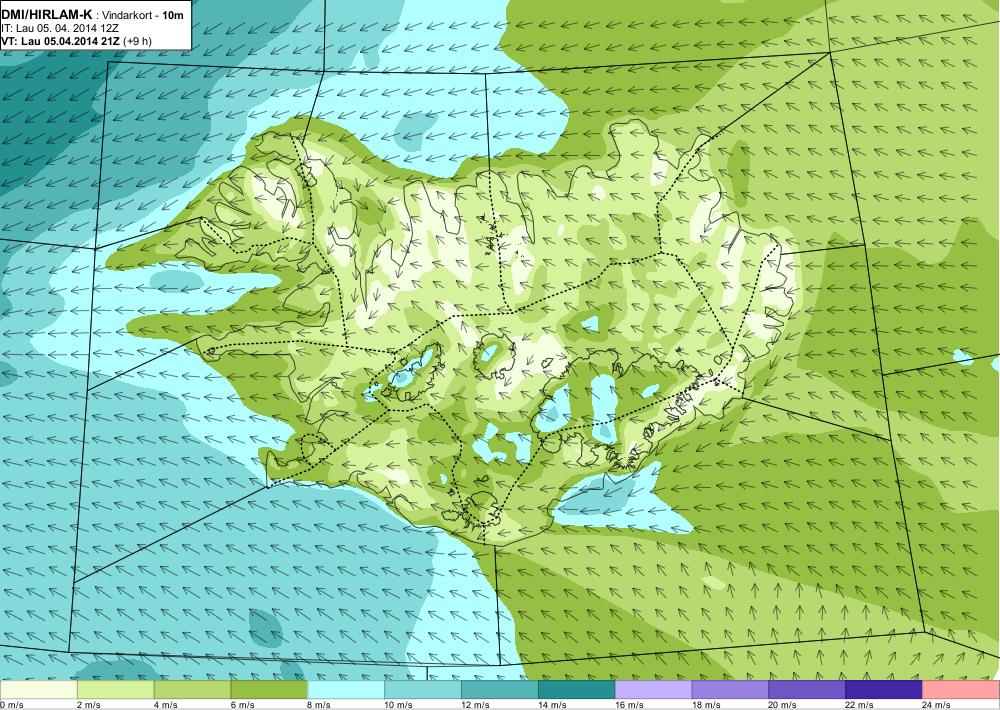Click the '8 m/s' legend label
The height and width of the screenshot is (710, 1000).
(320, 705)
